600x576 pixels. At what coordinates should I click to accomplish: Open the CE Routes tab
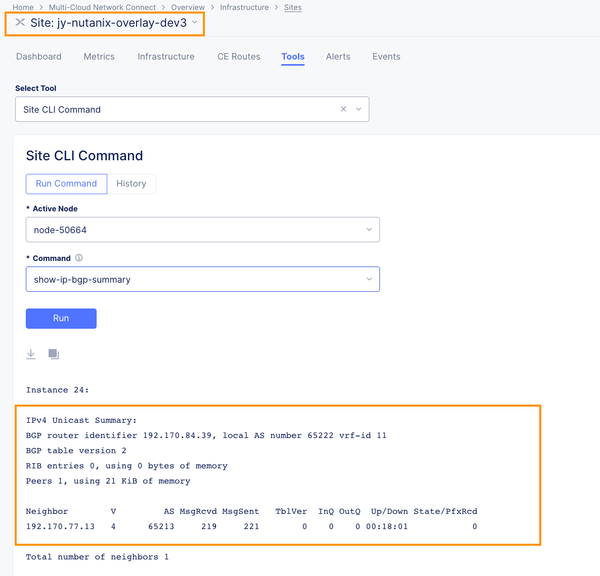click(x=239, y=57)
